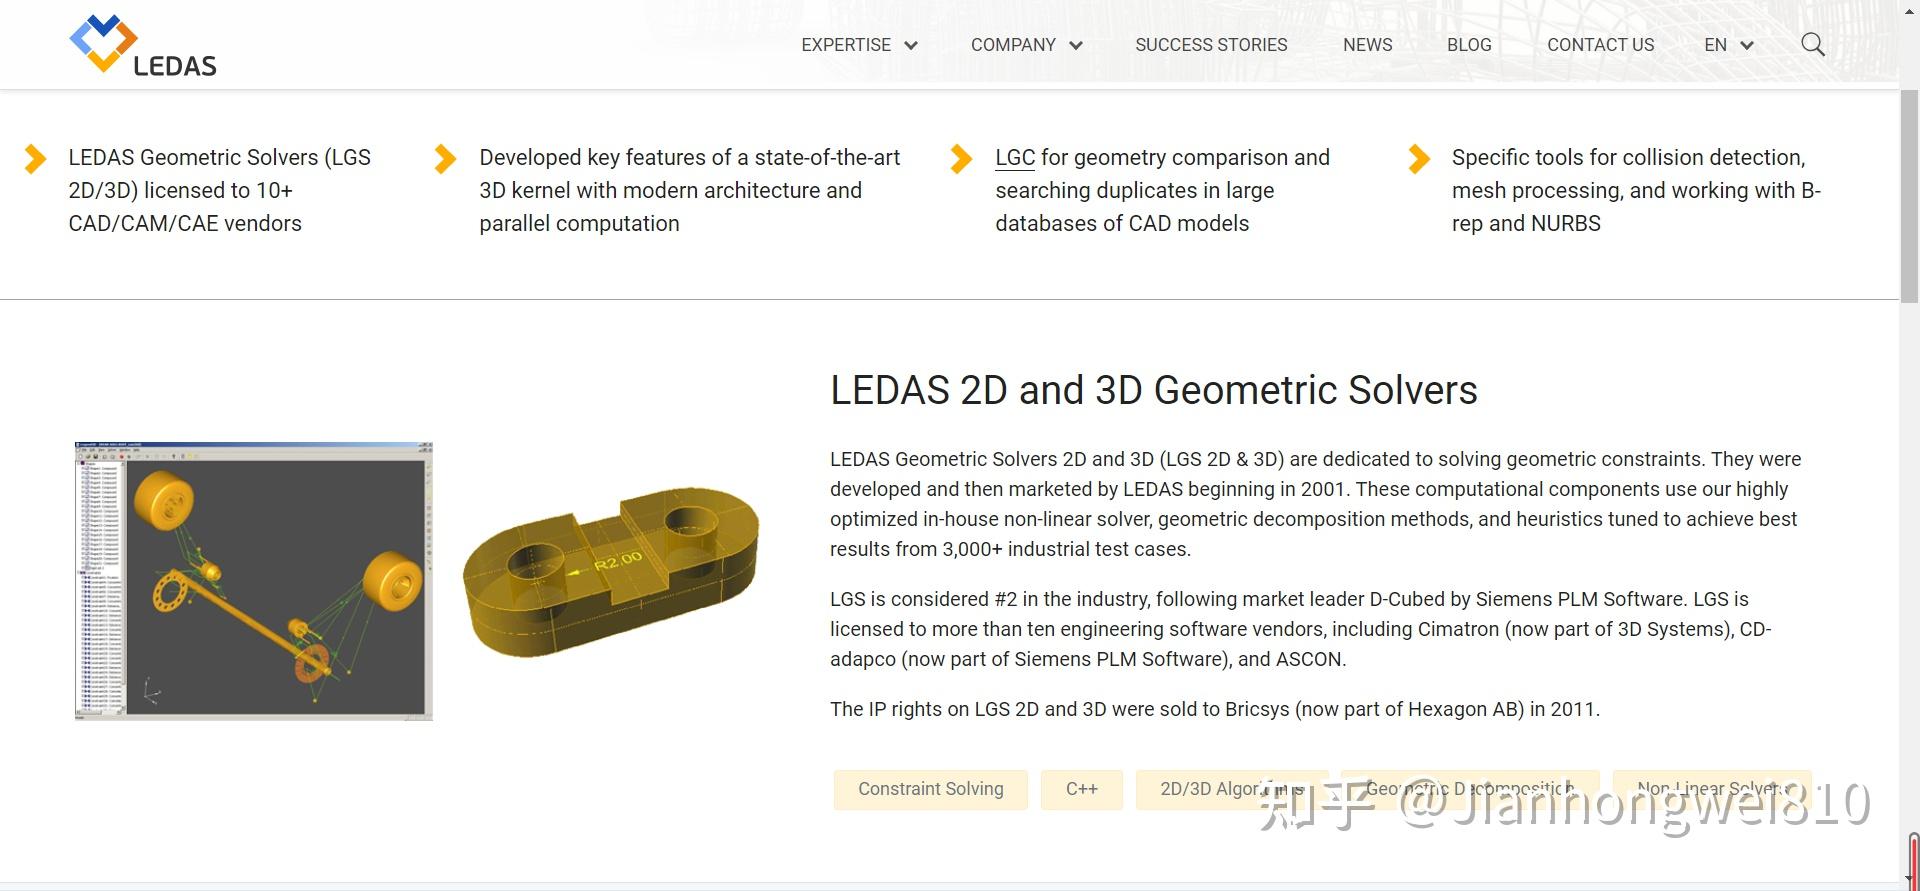
Task: Expand the Expertise dropdown menu
Action: pos(859,45)
